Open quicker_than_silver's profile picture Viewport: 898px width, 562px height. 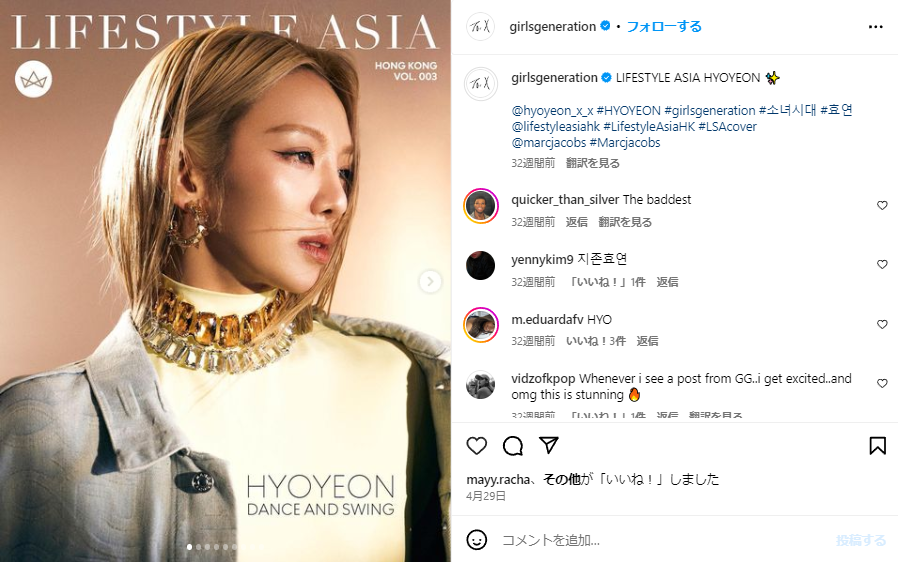pos(480,205)
